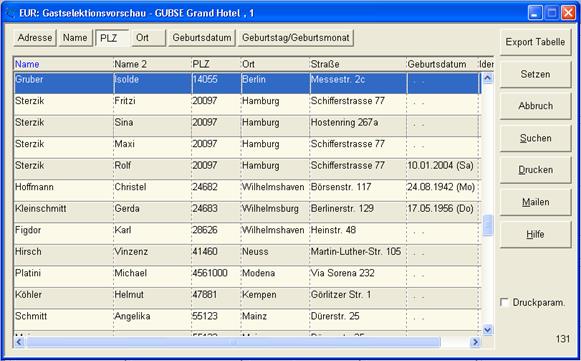This screenshot has height=361, width=581.
Task: Select the PLZ sort button
Action: pyautogui.click(x=112, y=38)
